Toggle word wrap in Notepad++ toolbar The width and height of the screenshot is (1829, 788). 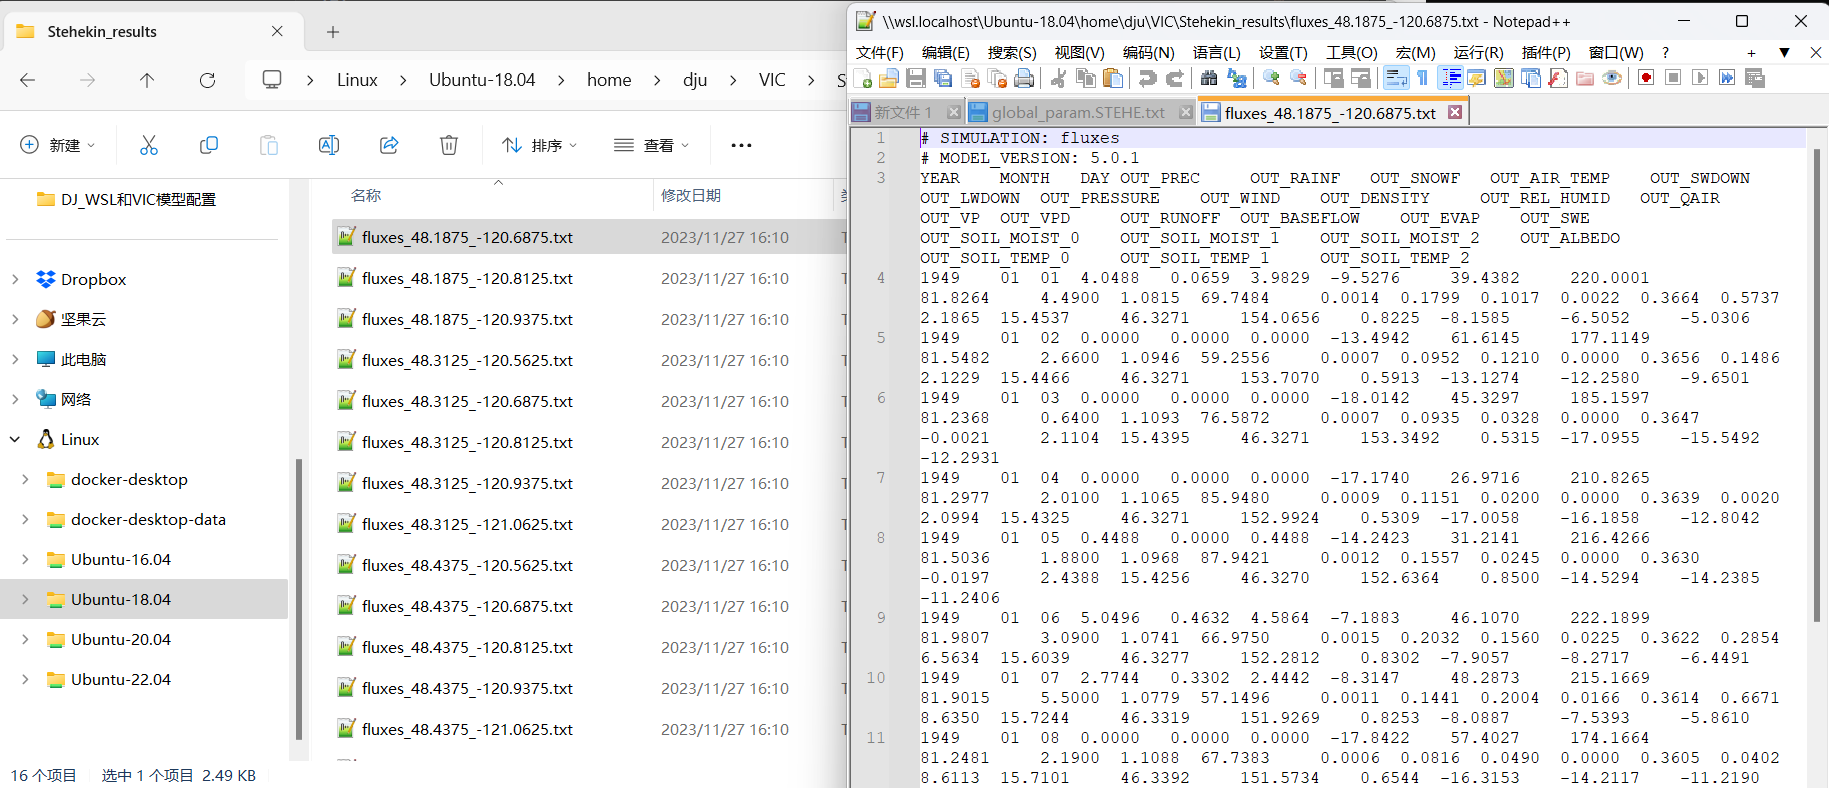(1396, 78)
